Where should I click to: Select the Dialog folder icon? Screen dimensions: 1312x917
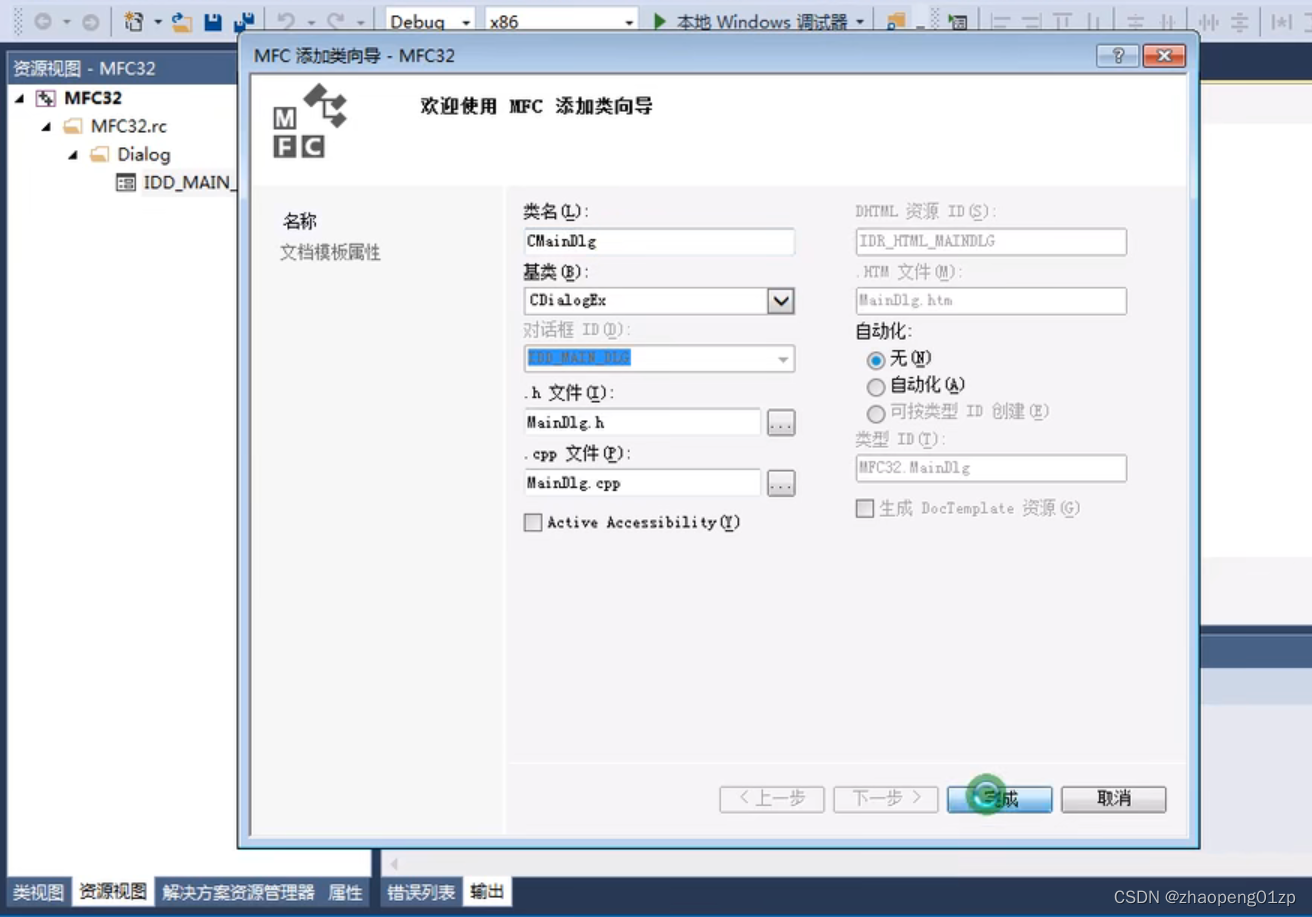[x=99, y=154]
